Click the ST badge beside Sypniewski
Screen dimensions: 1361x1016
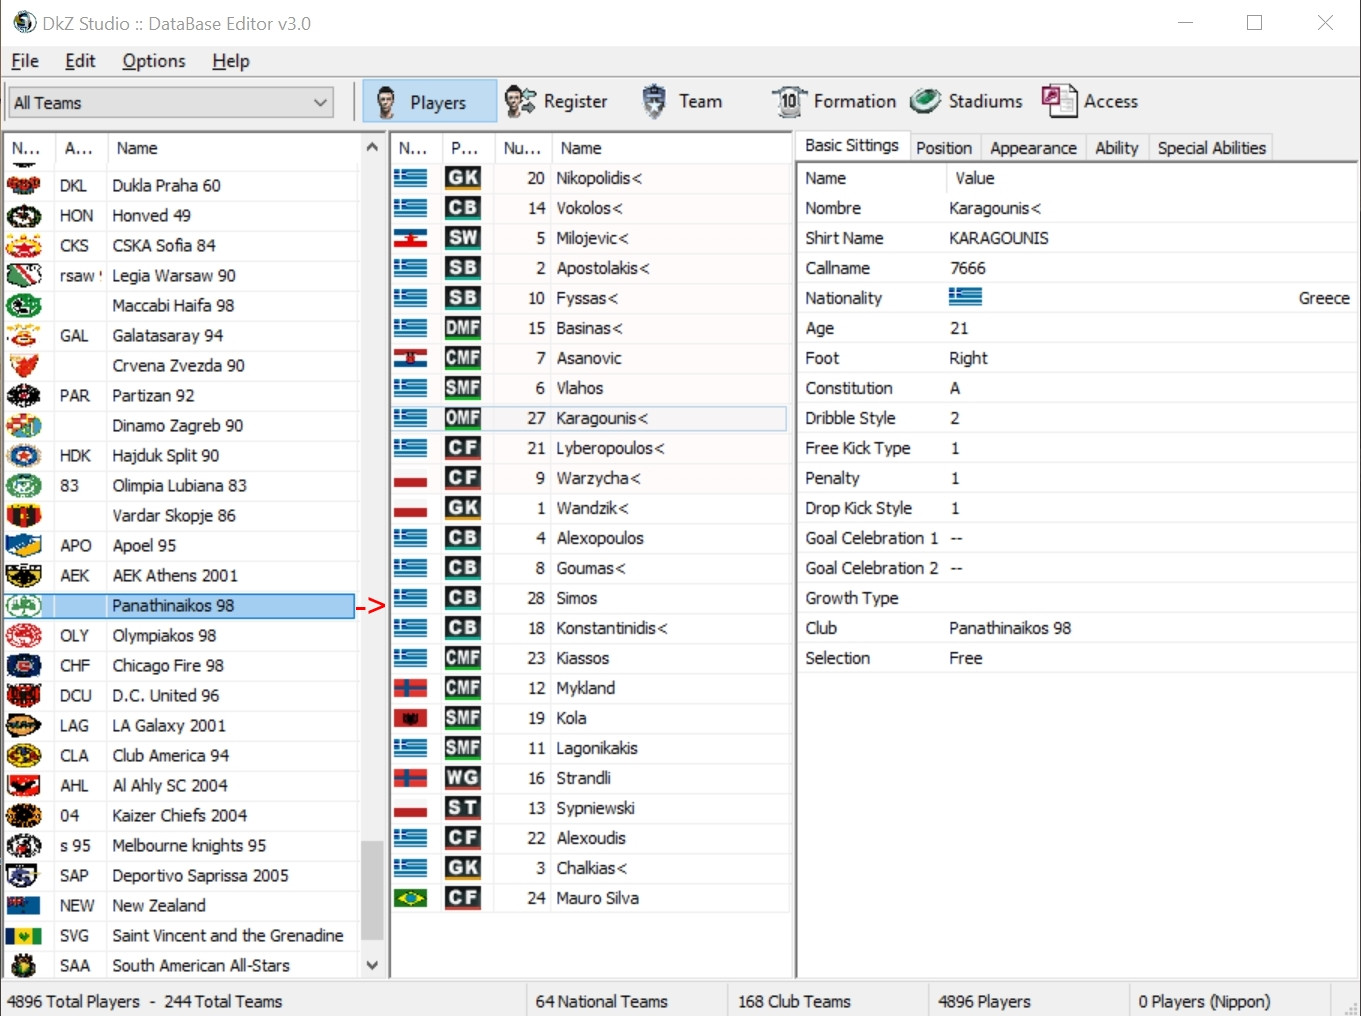tap(463, 808)
